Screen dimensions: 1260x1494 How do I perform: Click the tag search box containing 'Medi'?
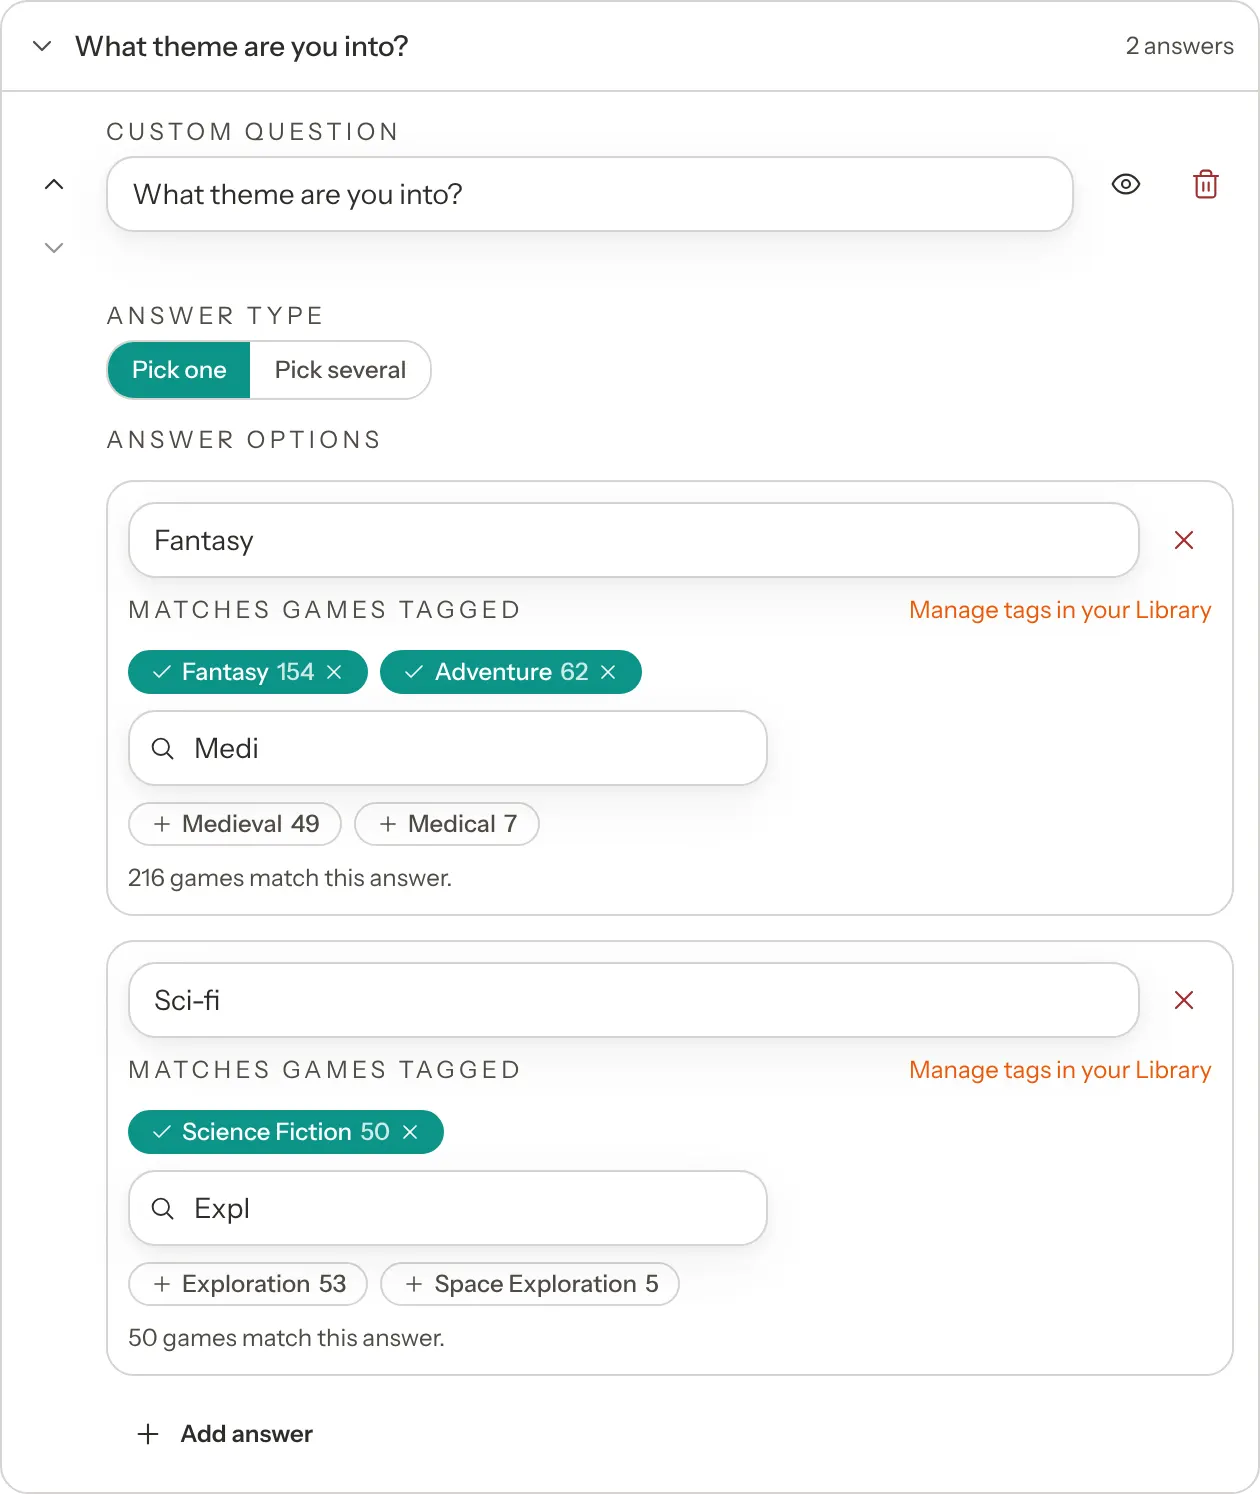[x=448, y=748]
